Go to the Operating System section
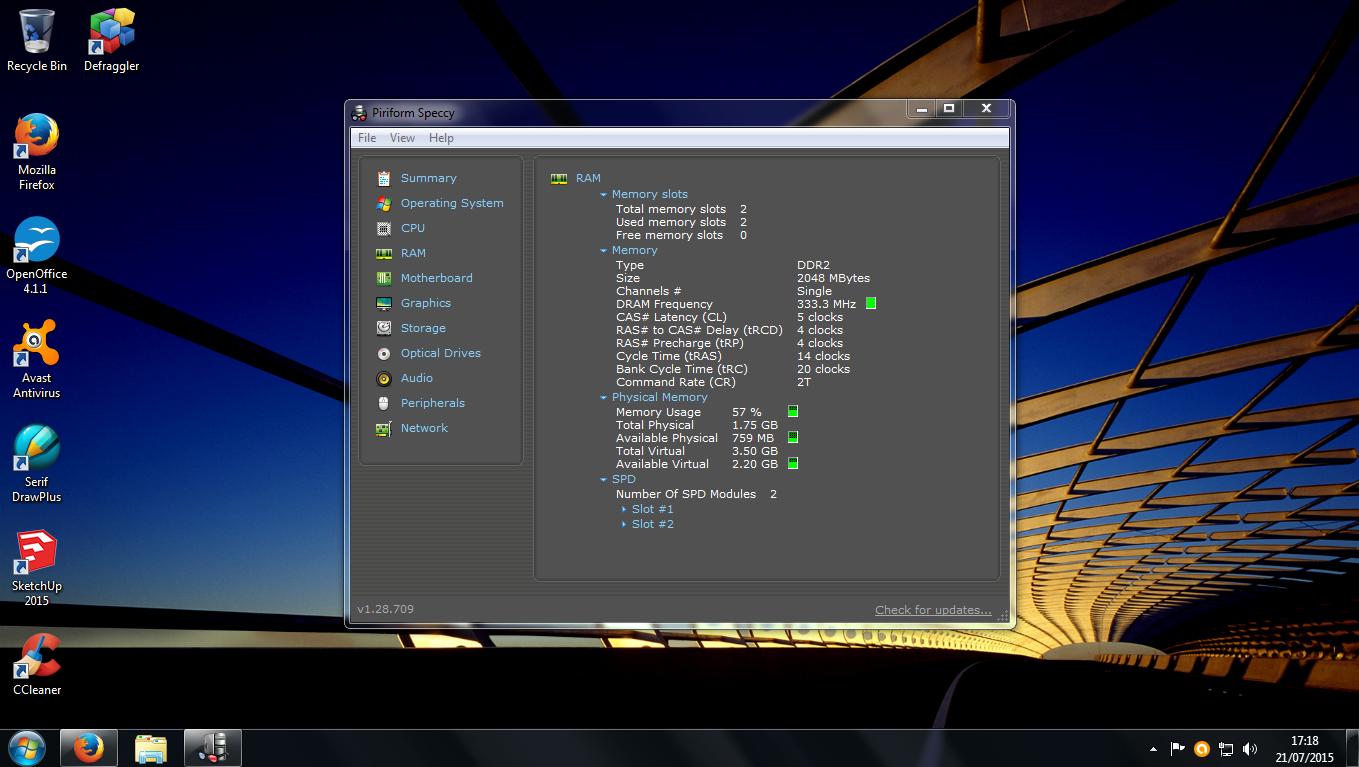Screen dimensions: 1359x767 452,203
